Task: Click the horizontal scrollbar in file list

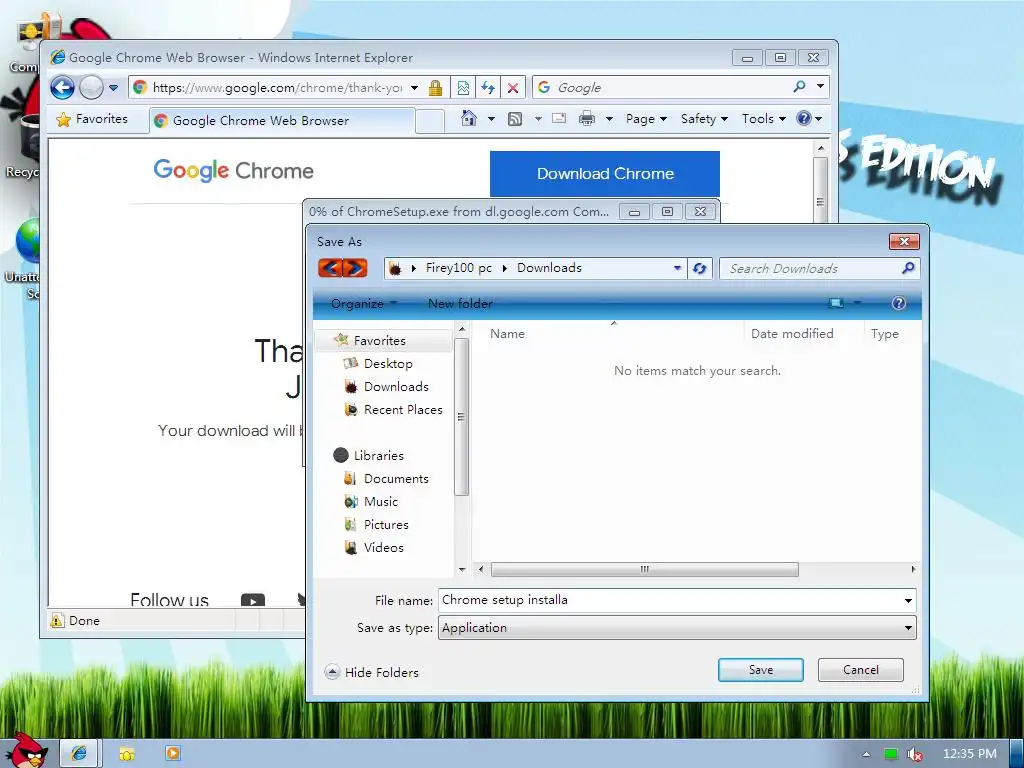Action: [x=645, y=569]
